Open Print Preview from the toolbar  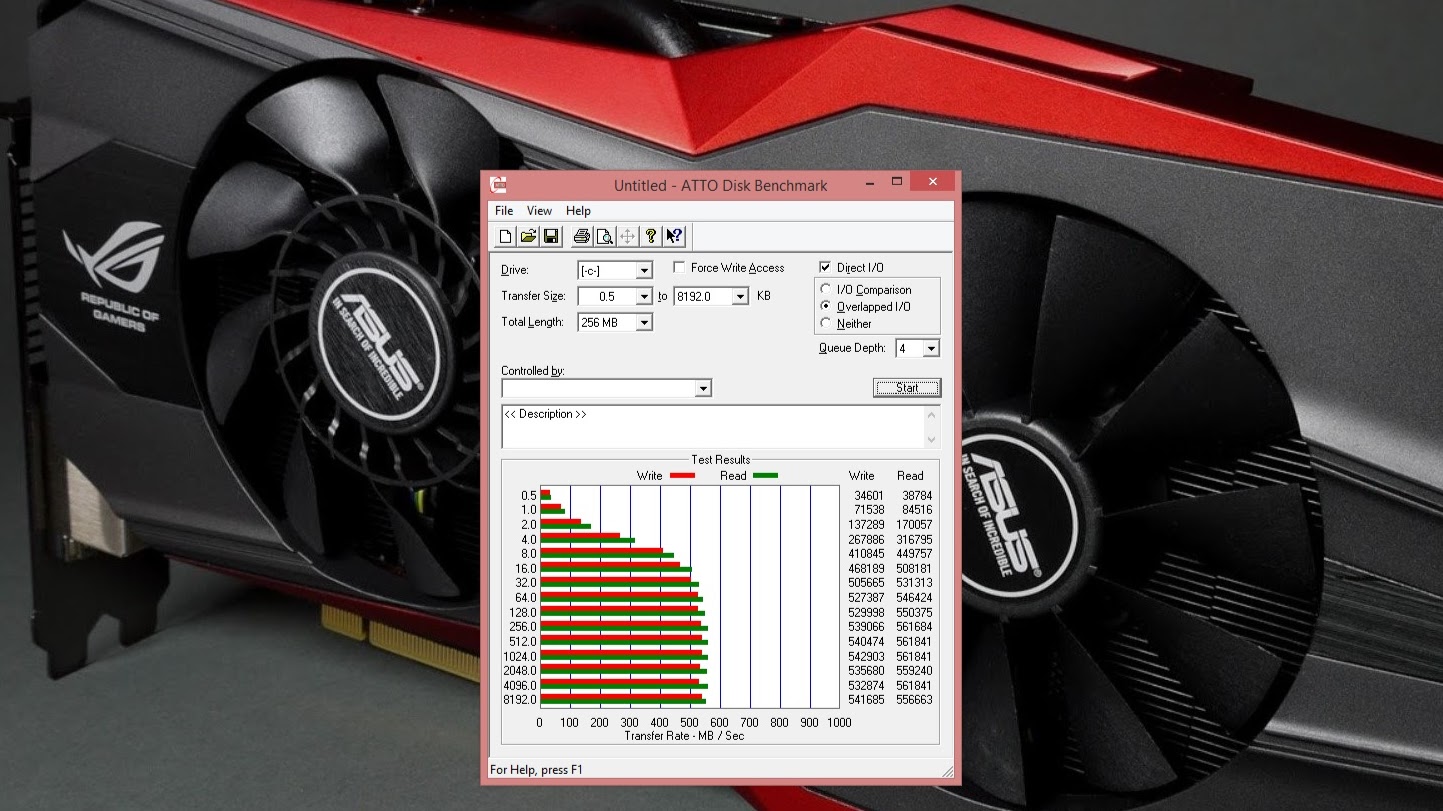[x=604, y=237]
